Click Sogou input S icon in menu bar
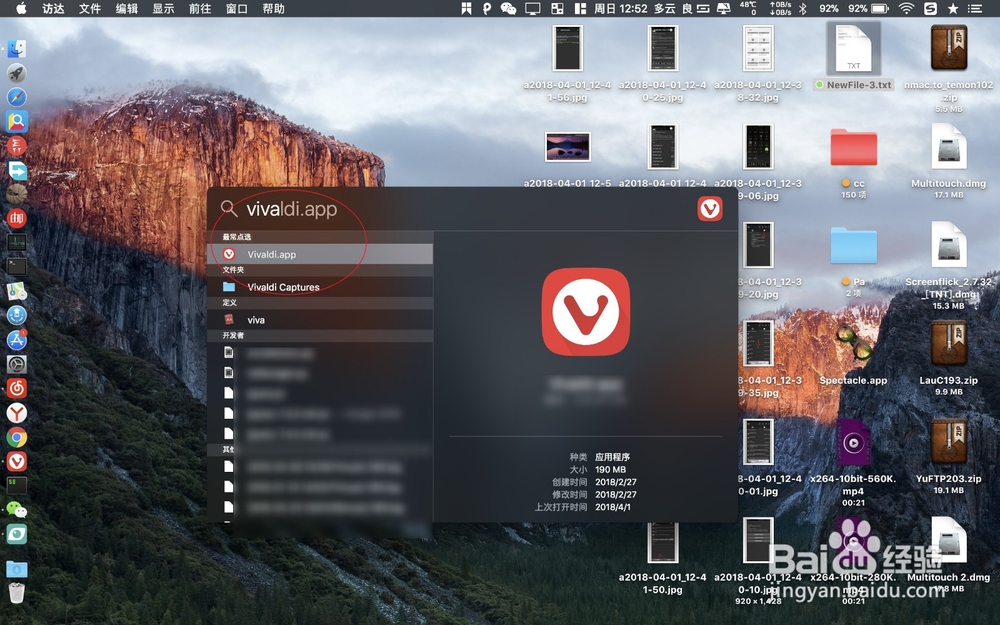Viewport: 1000px width, 625px height. [930, 8]
